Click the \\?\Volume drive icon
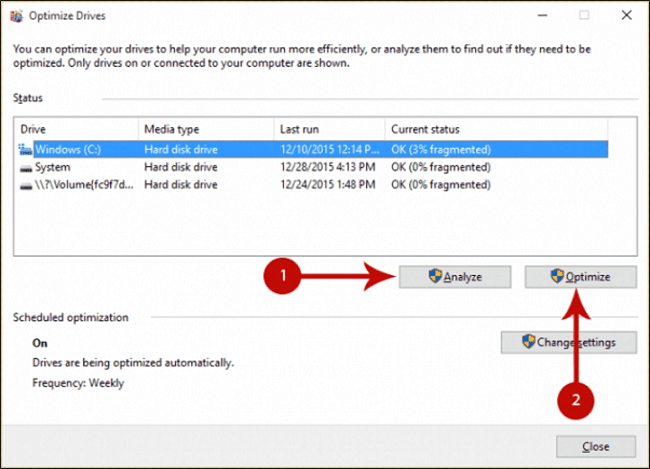The image size is (650, 469). coord(26,186)
